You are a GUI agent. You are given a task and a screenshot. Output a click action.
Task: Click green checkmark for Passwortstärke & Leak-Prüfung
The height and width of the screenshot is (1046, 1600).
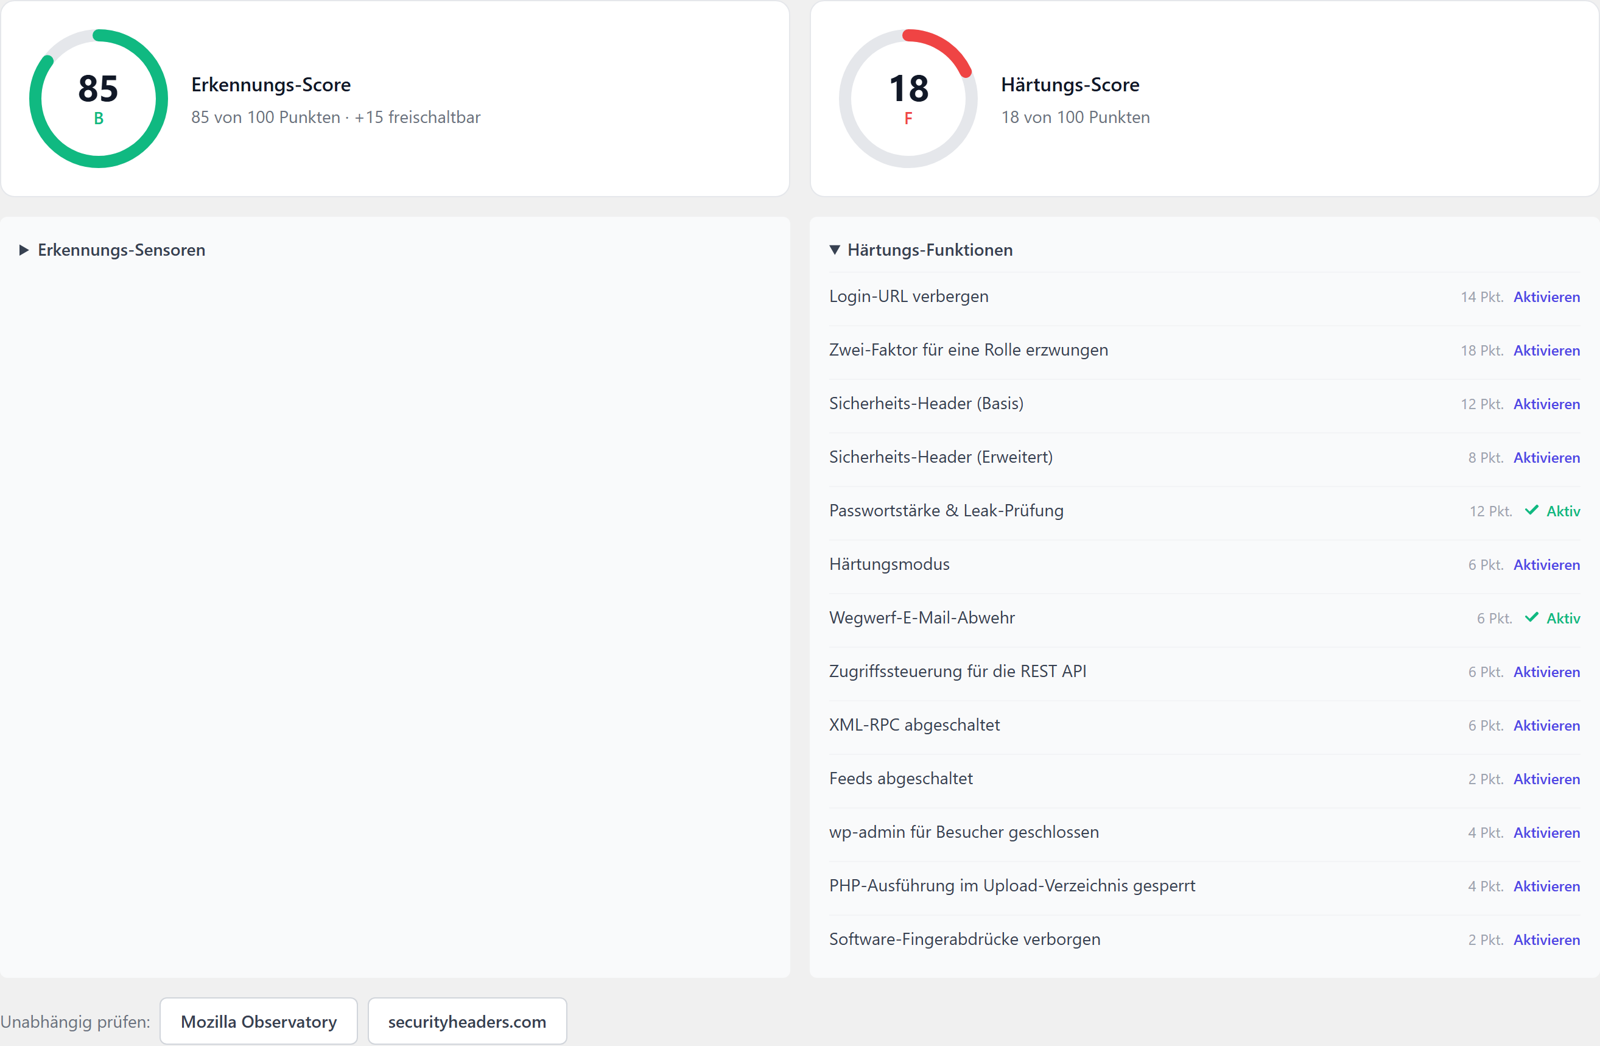[1531, 510]
